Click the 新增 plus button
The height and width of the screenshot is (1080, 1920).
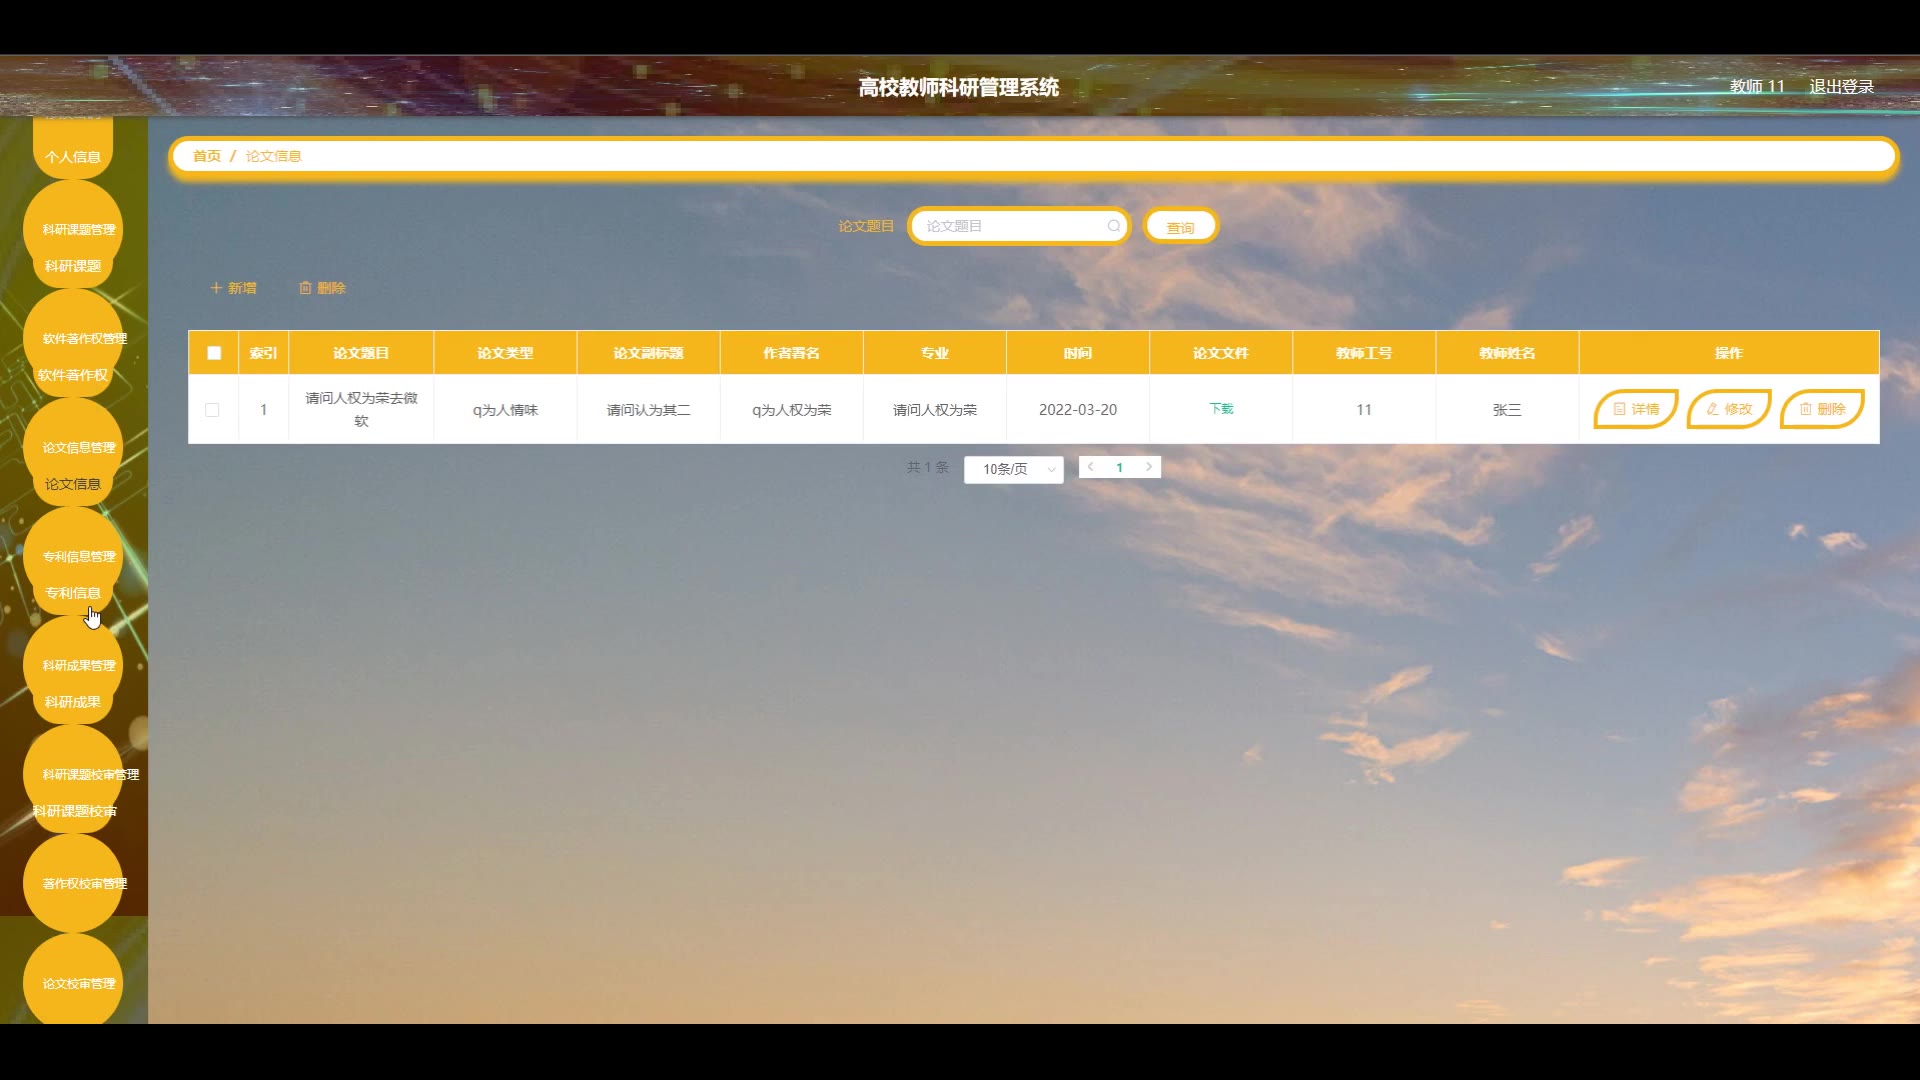pos(233,288)
